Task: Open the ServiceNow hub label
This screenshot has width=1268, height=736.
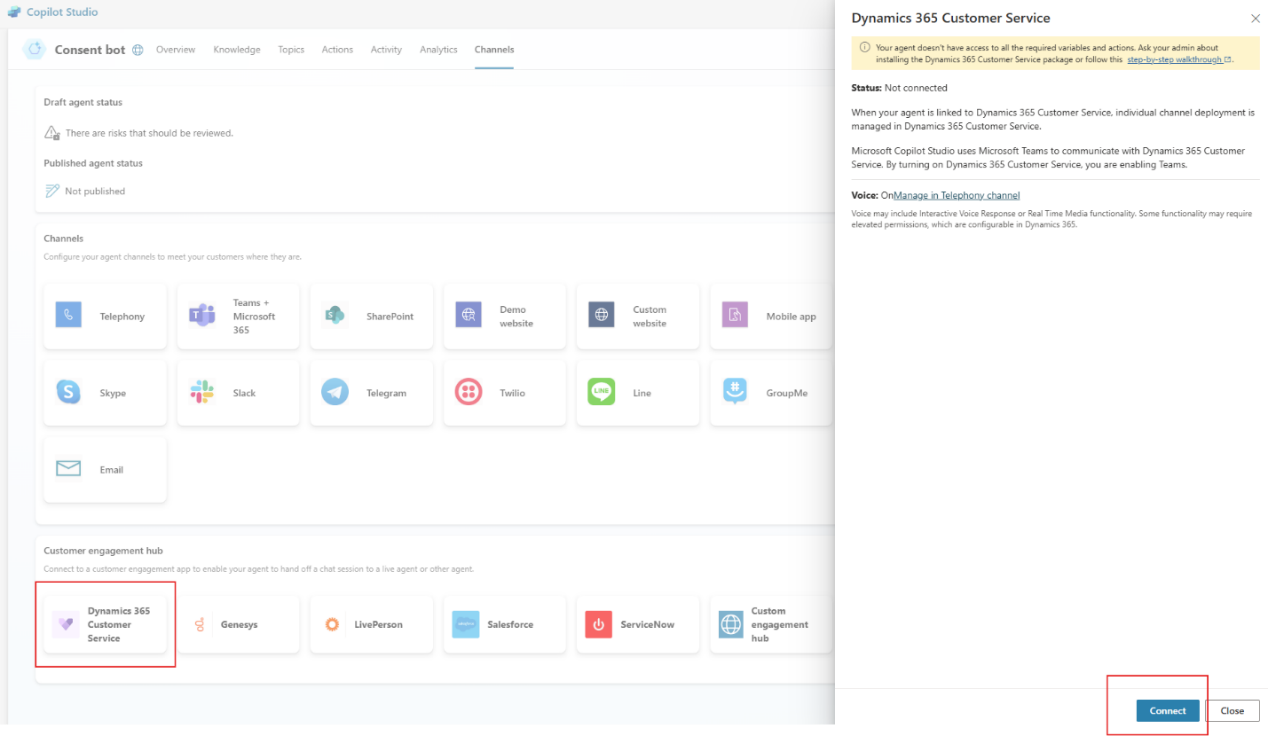Action: pyautogui.click(x=647, y=625)
